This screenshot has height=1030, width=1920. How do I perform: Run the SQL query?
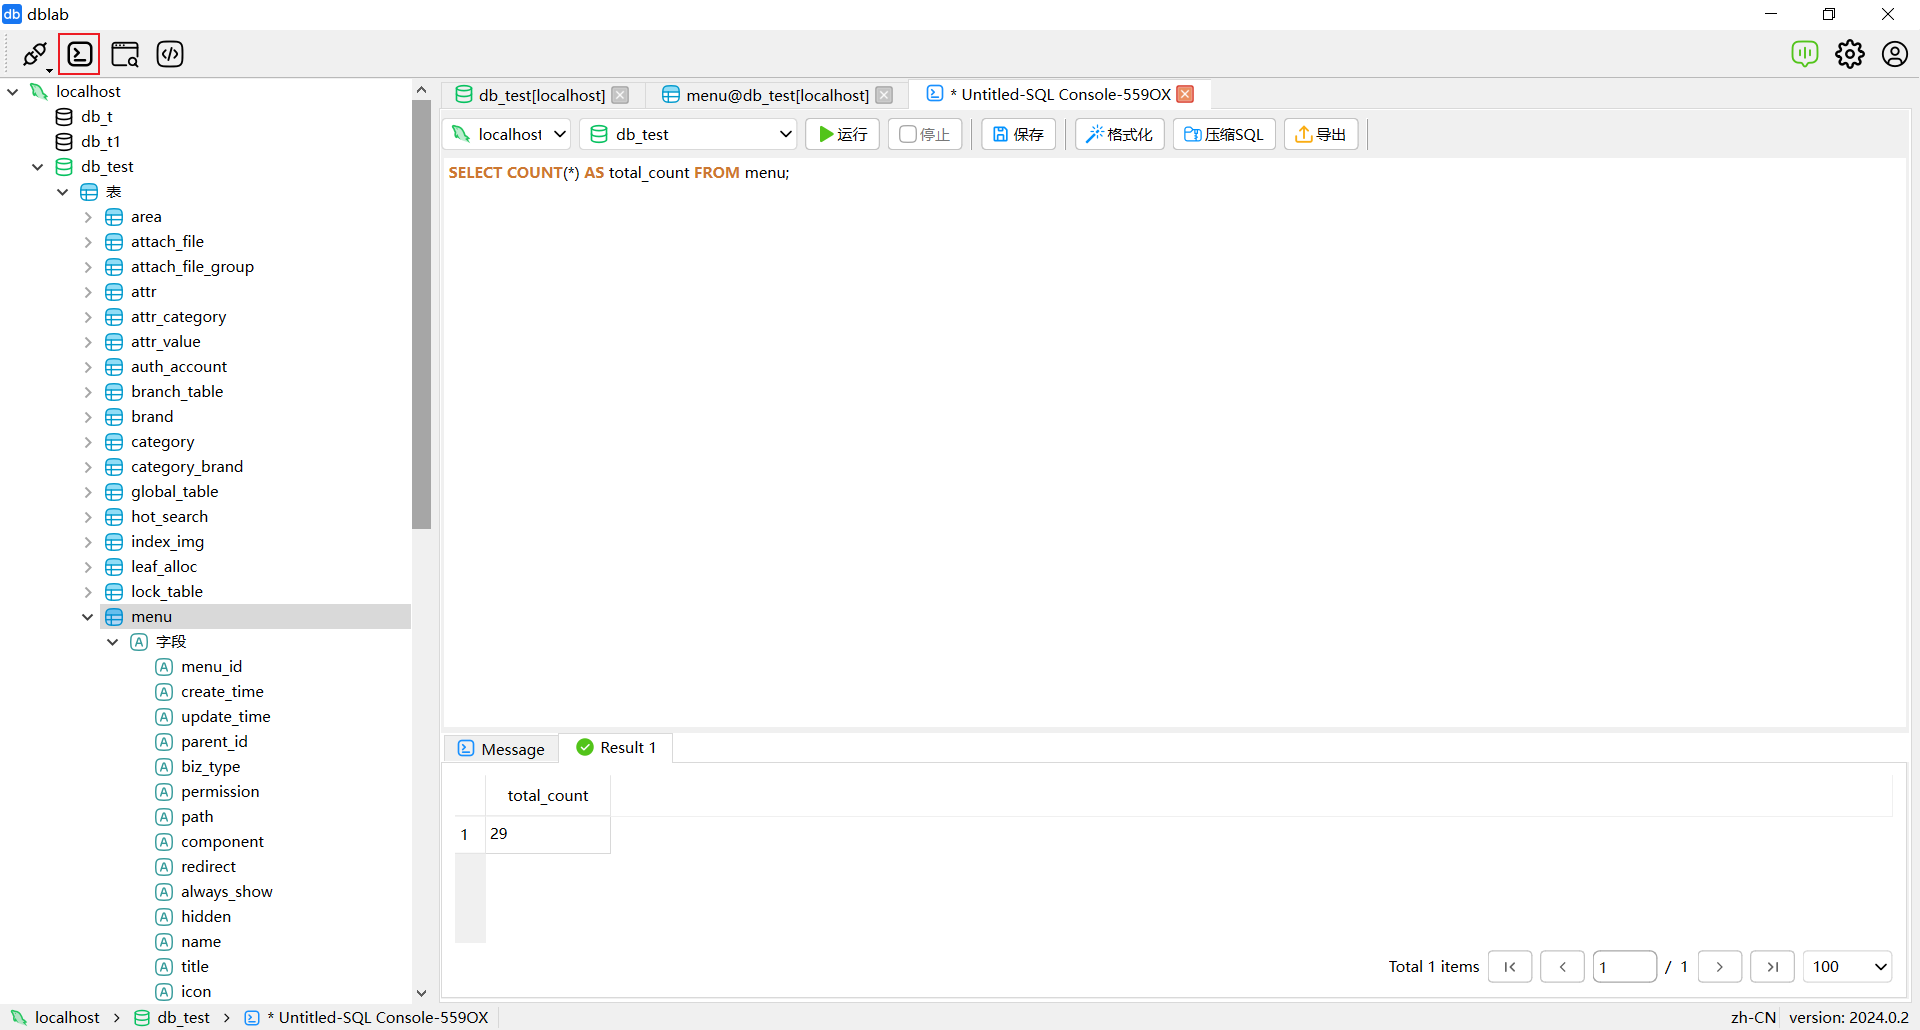pos(842,134)
